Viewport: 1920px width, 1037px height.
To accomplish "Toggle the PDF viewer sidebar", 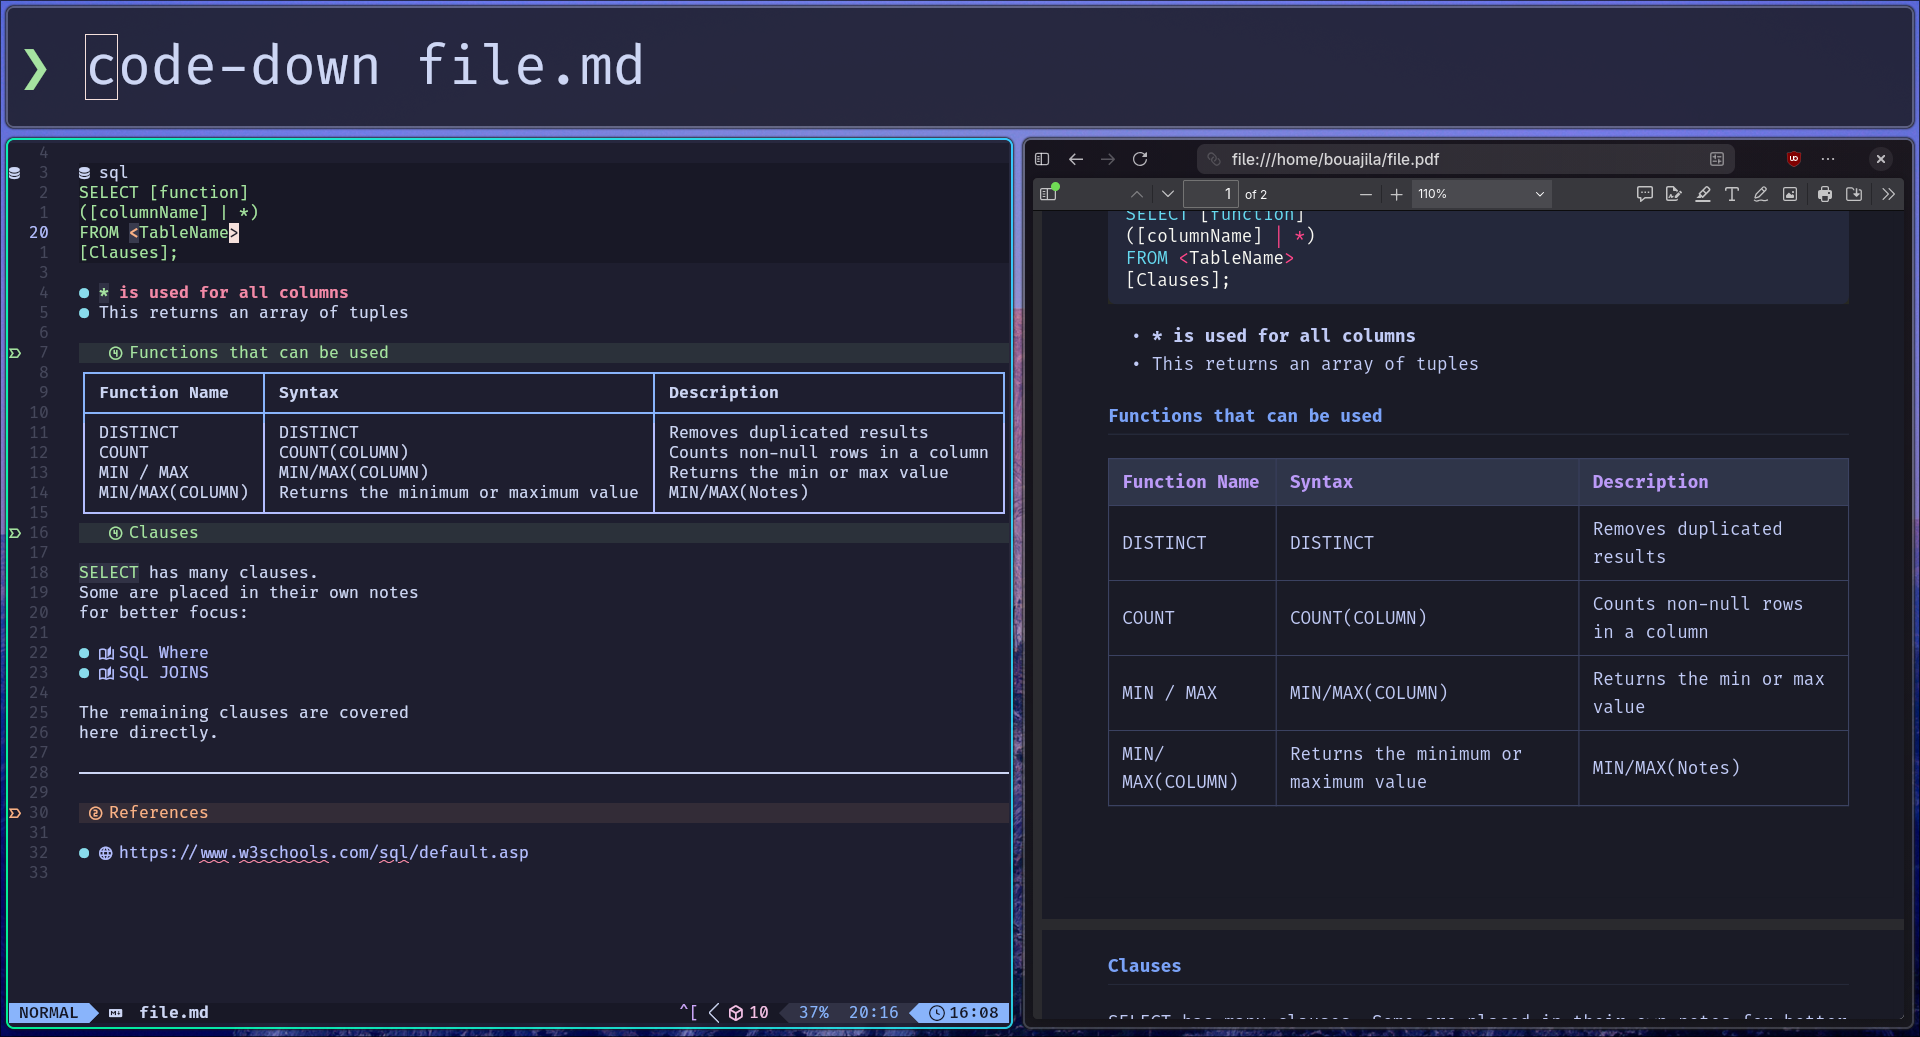I will point(1048,194).
